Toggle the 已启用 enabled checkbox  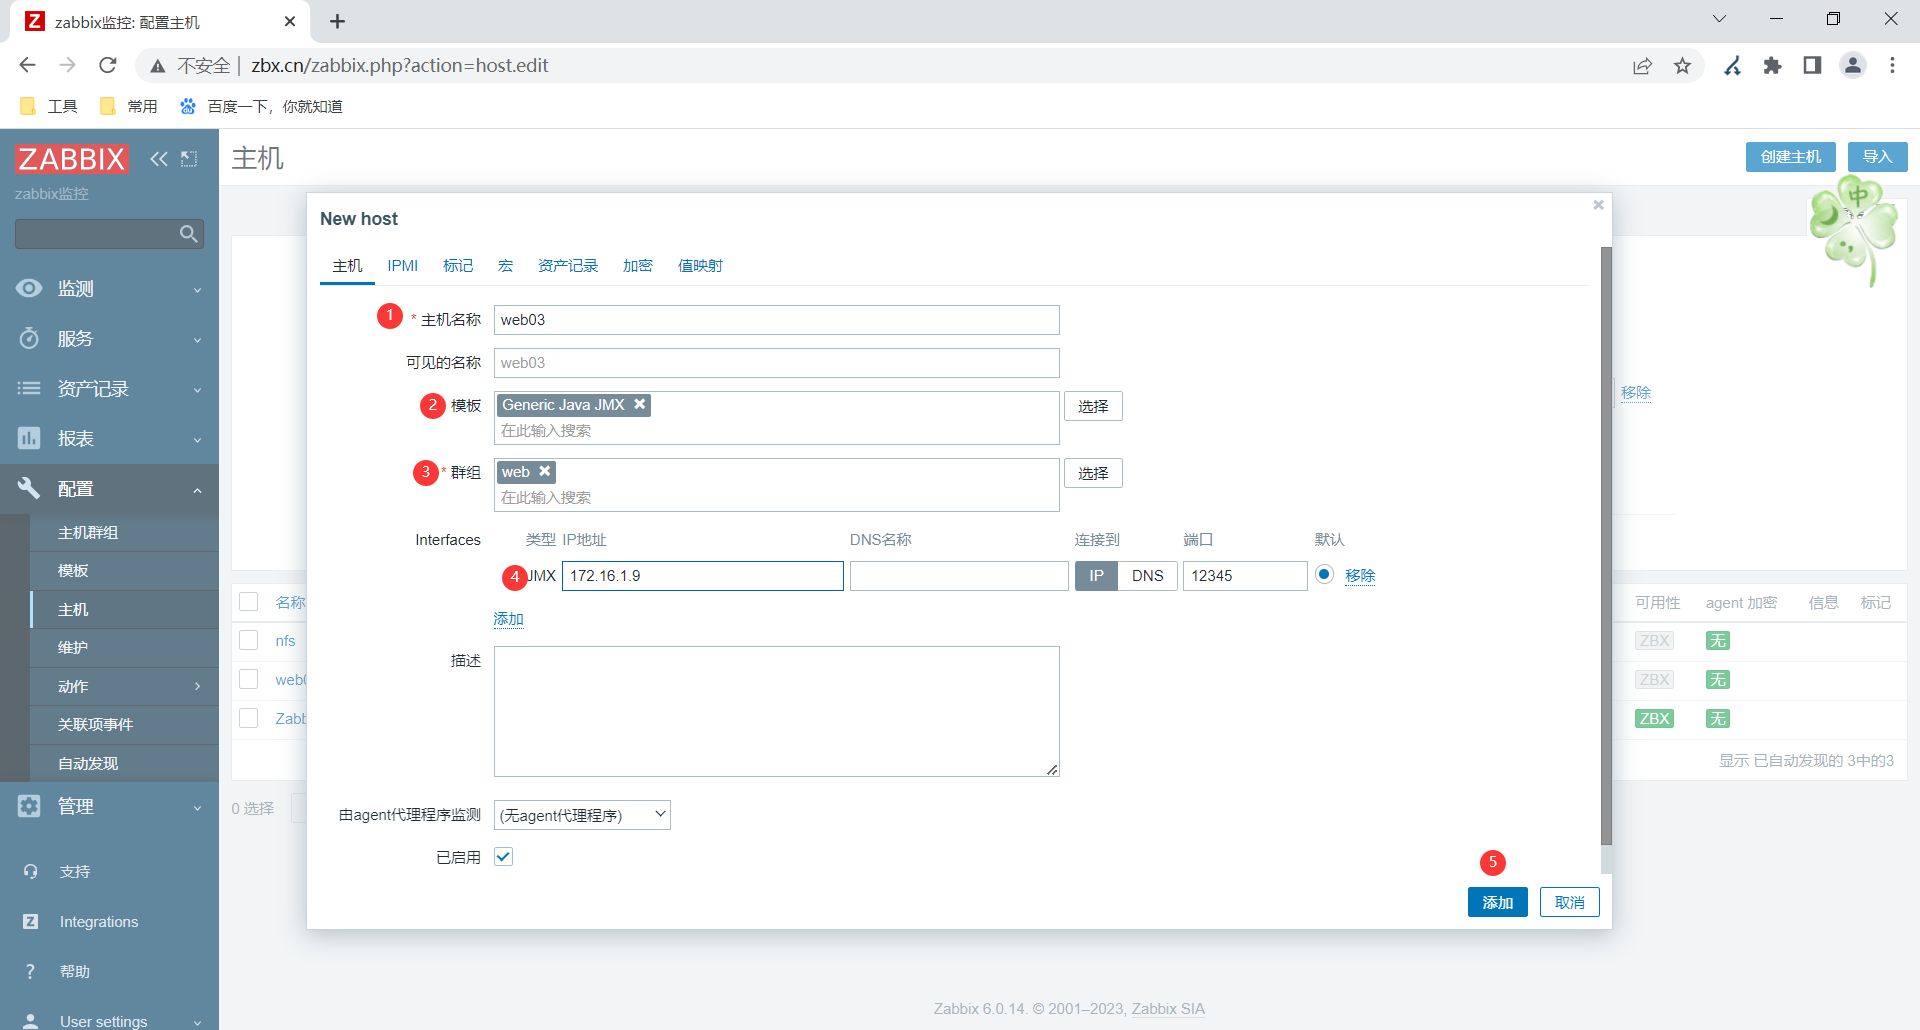[x=503, y=857]
